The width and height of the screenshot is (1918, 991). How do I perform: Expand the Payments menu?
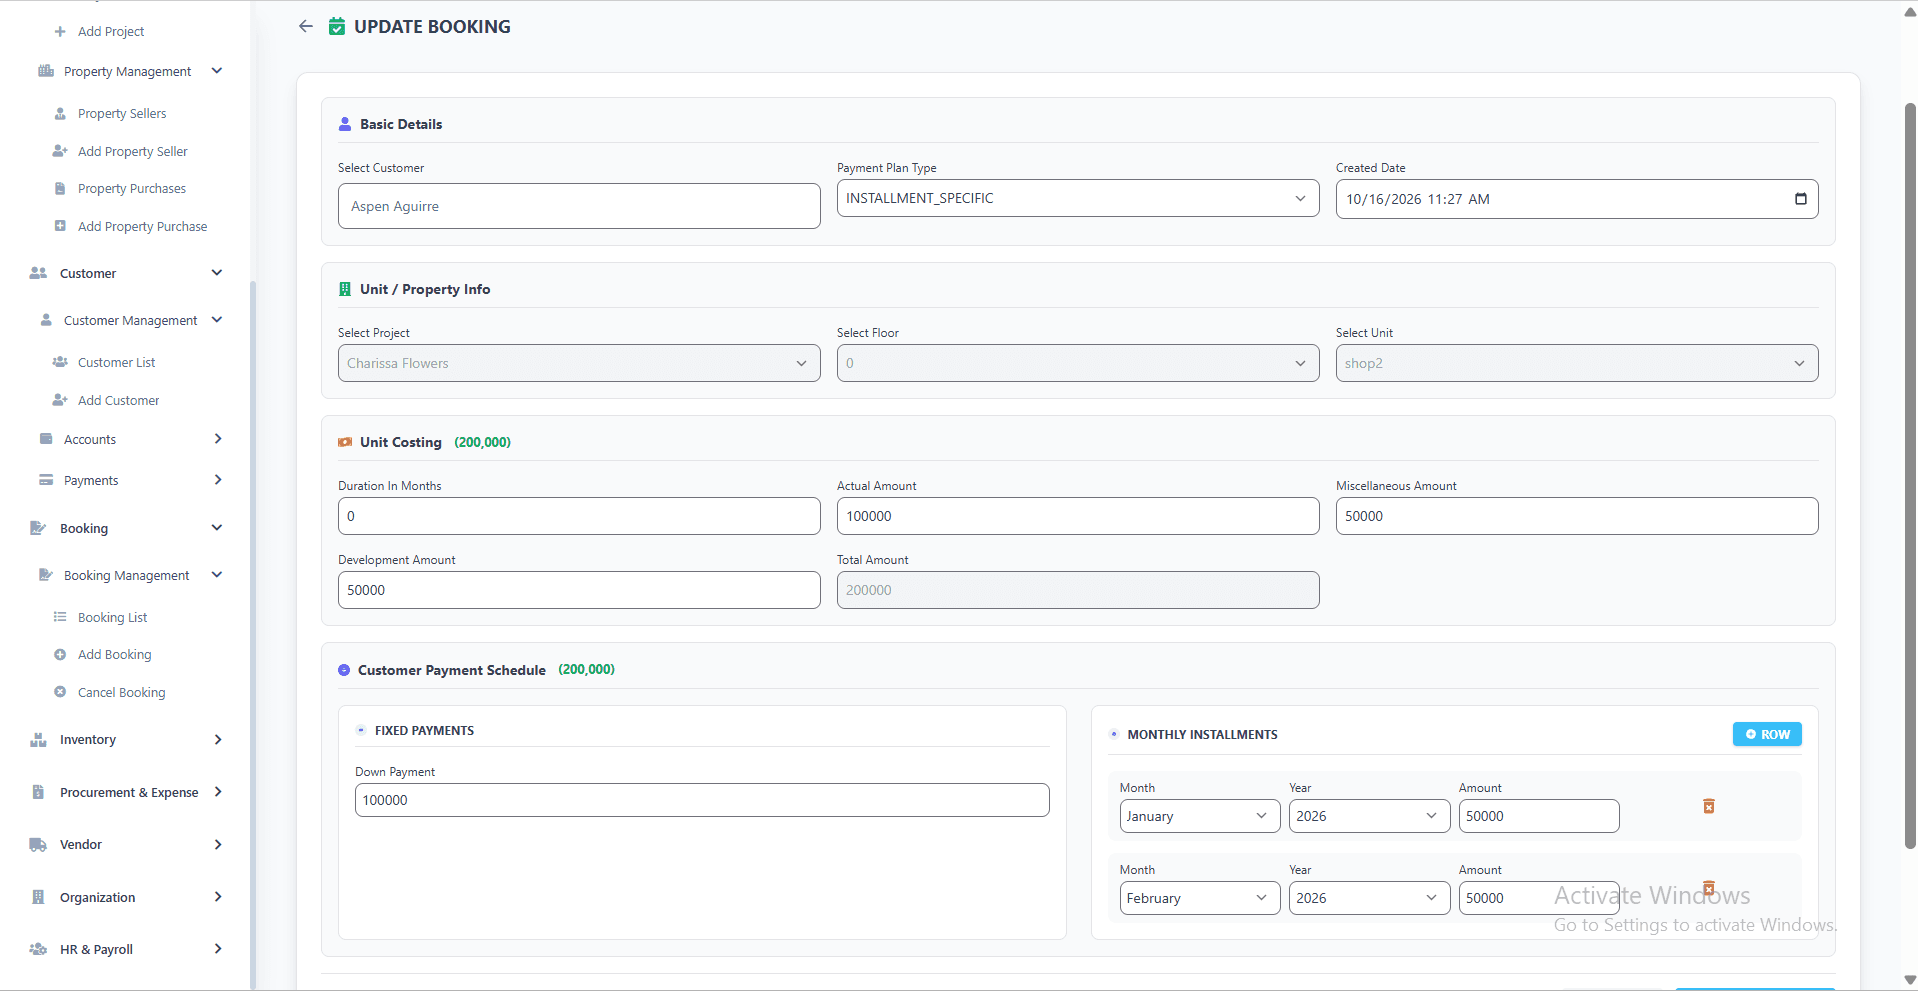click(x=217, y=480)
